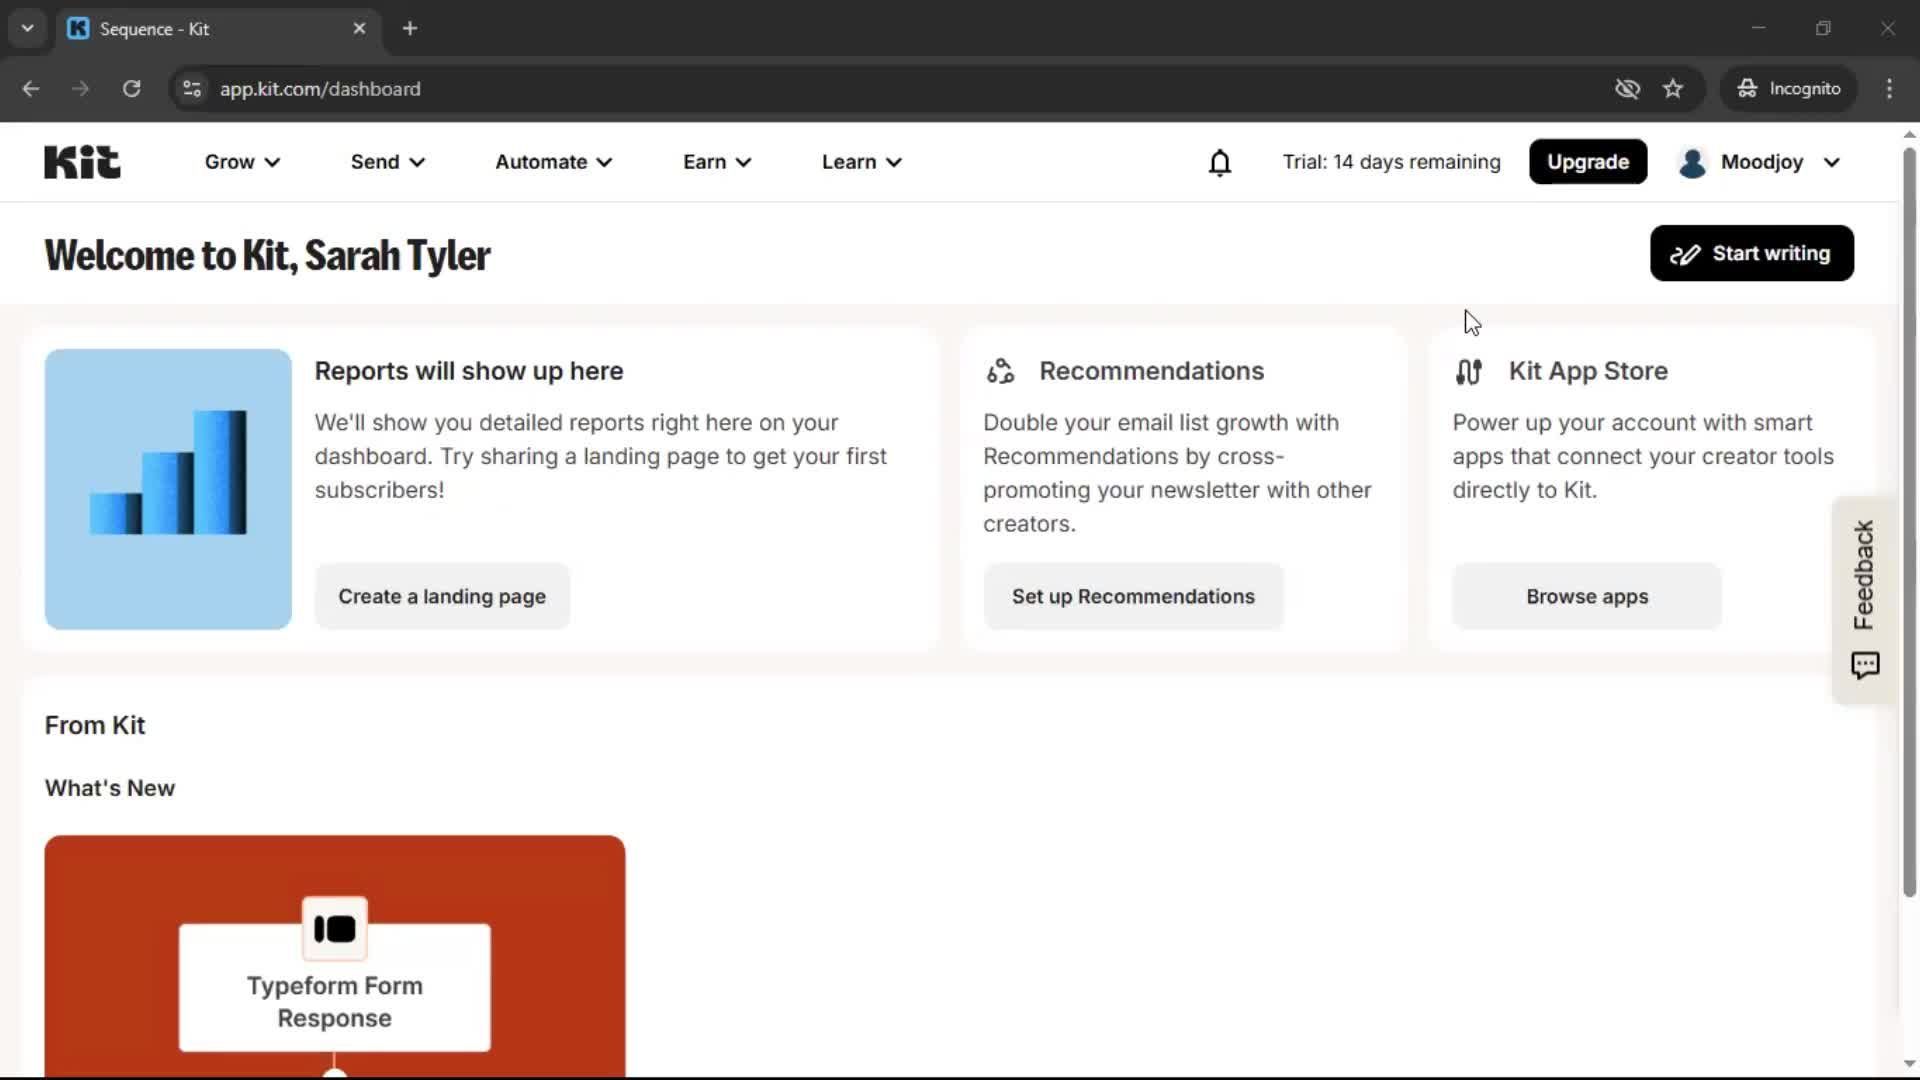The height and width of the screenshot is (1080, 1920).
Task: Click third-party cookies blocked eye icon
Action: coord(1627,89)
